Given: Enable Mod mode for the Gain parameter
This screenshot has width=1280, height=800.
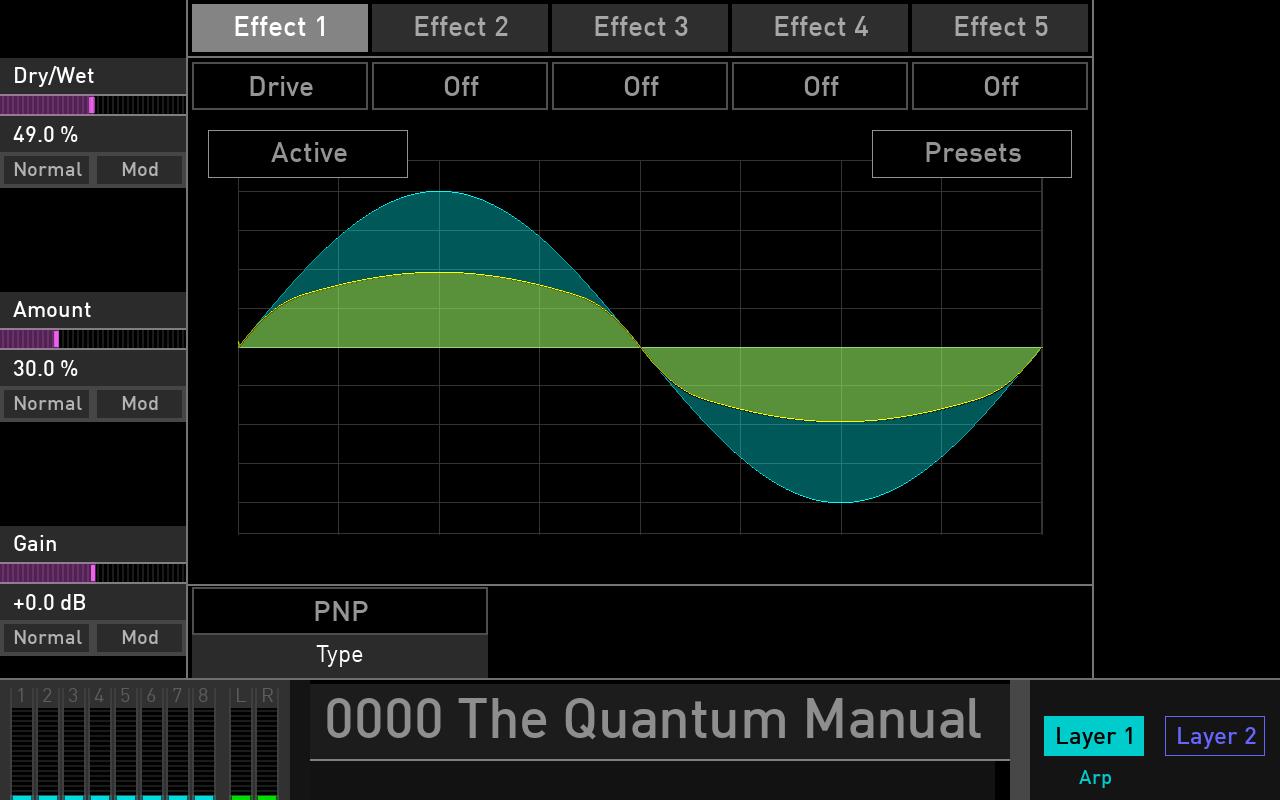Looking at the screenshot, I should click(139, 637).
